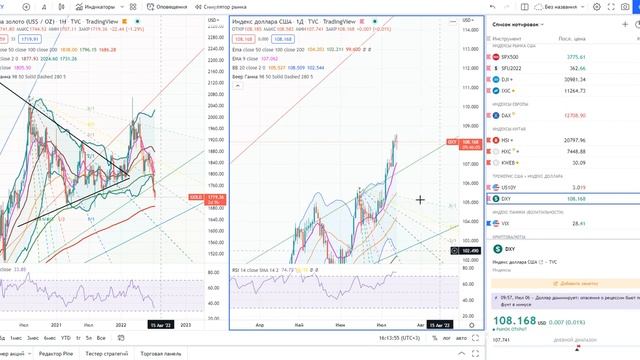Click flag marker next to SPX500
The width and height of the screenshot is (640, 360).
point(488,57)
